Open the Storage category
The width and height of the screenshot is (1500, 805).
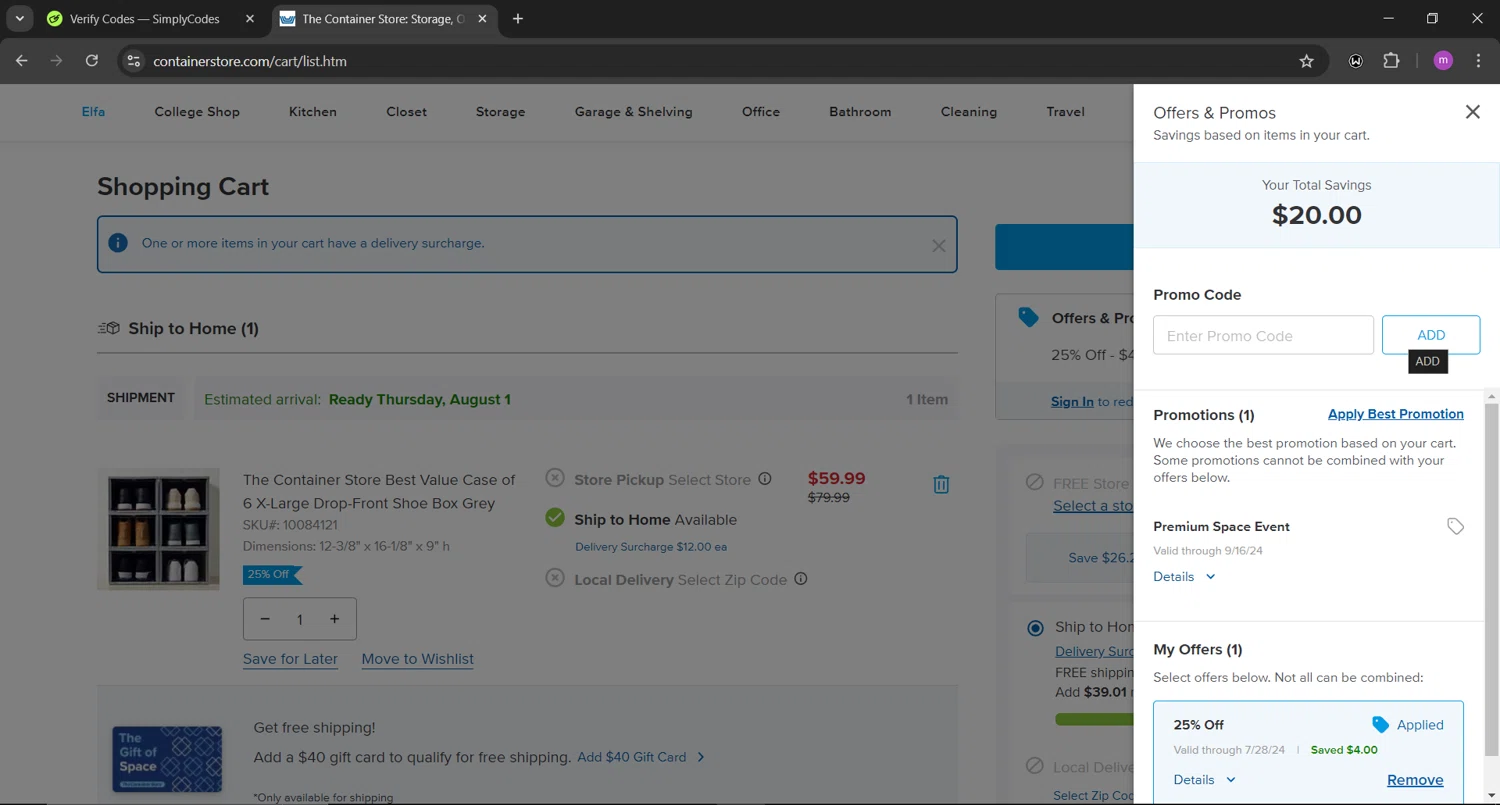click(x=500, y=111)
